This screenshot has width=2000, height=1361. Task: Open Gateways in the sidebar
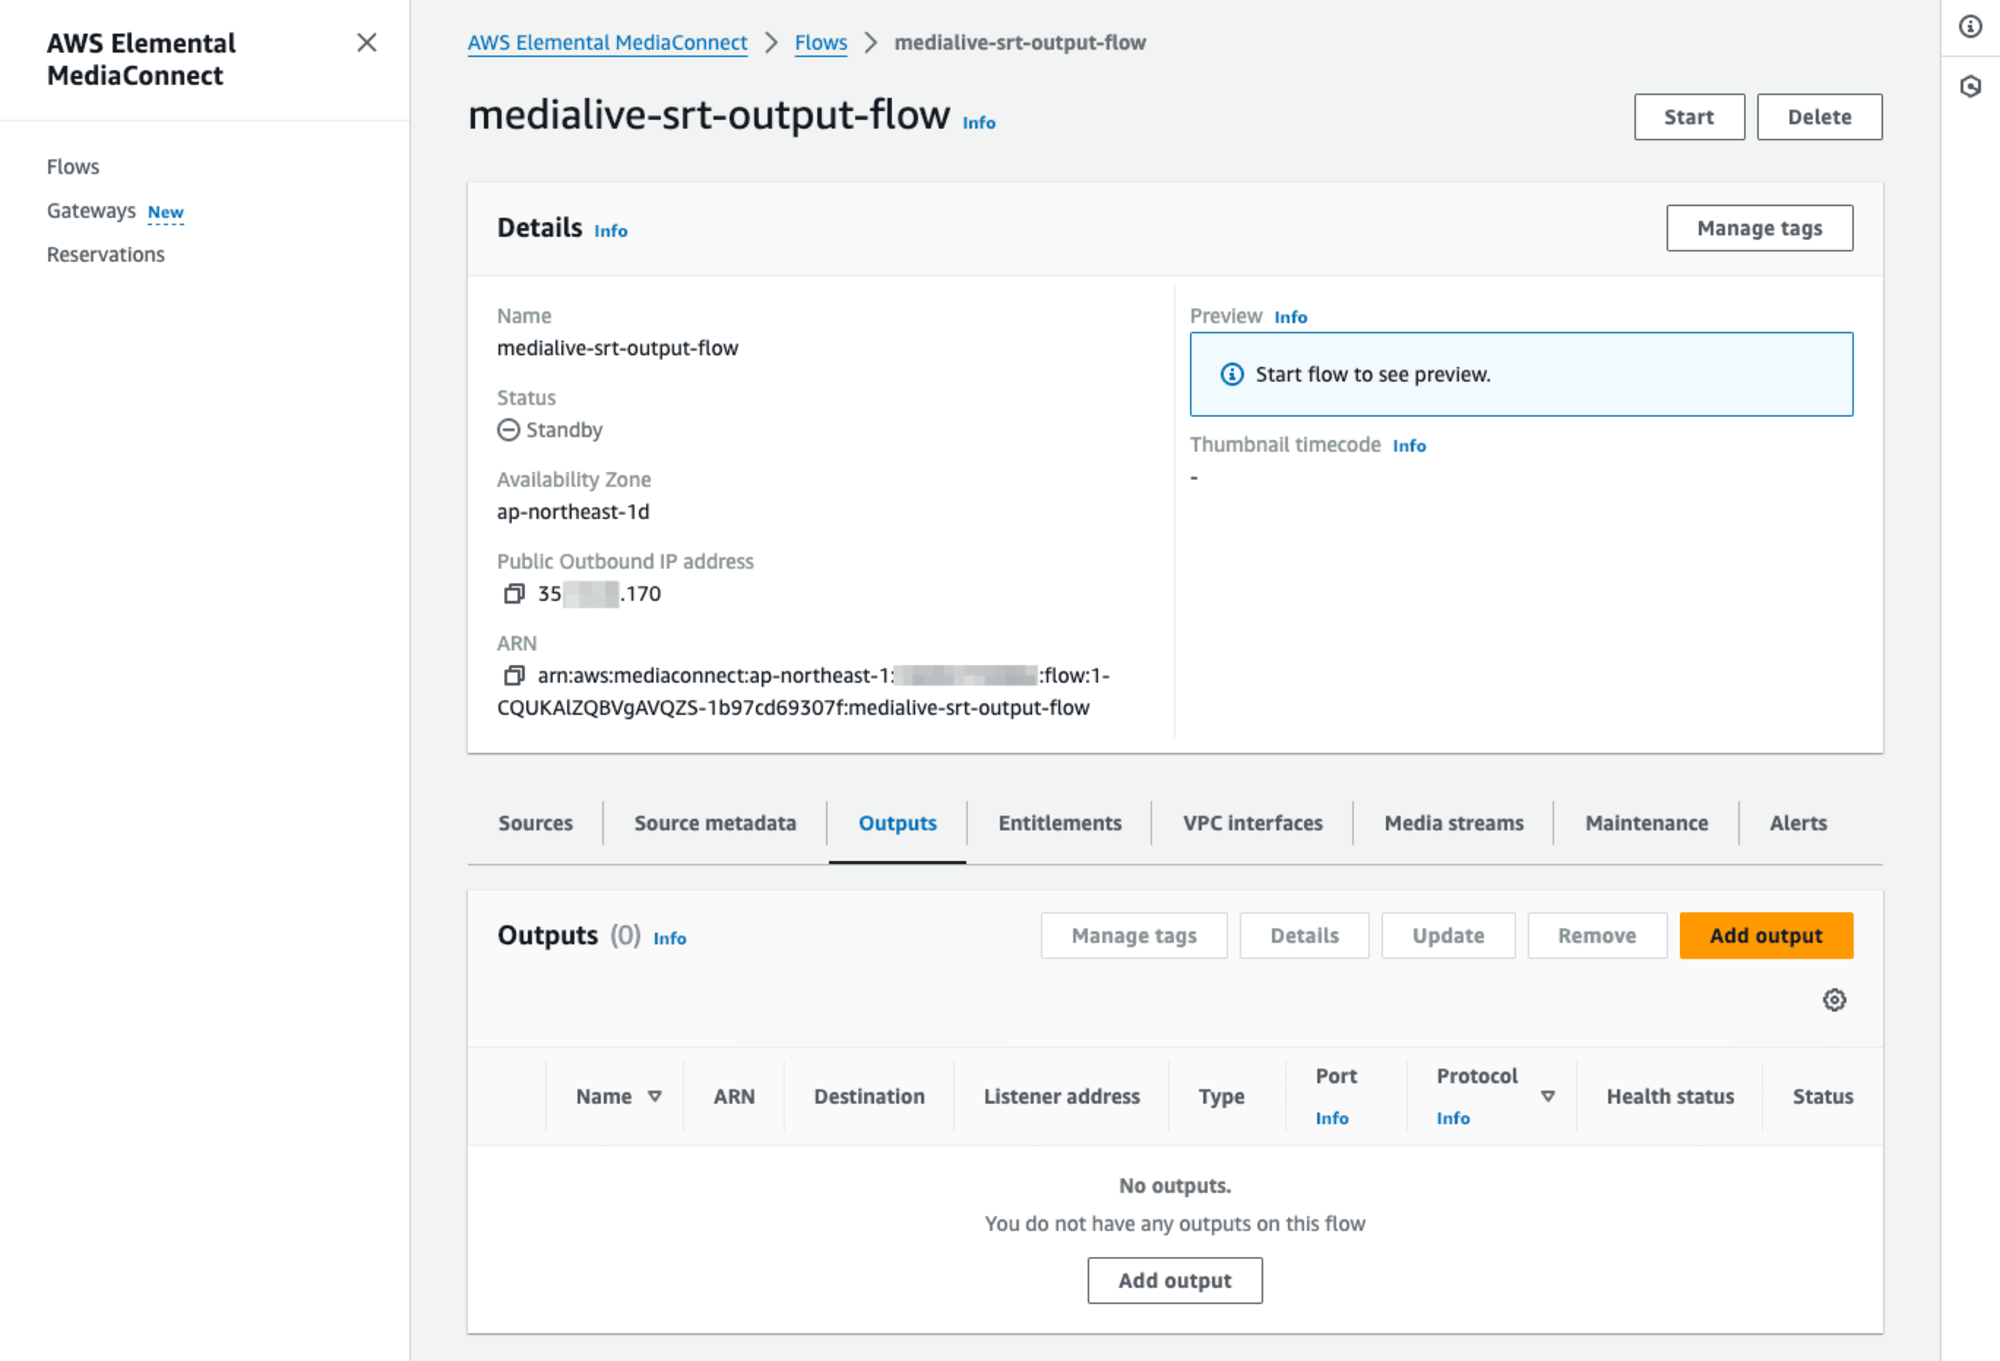pos(91,211)
